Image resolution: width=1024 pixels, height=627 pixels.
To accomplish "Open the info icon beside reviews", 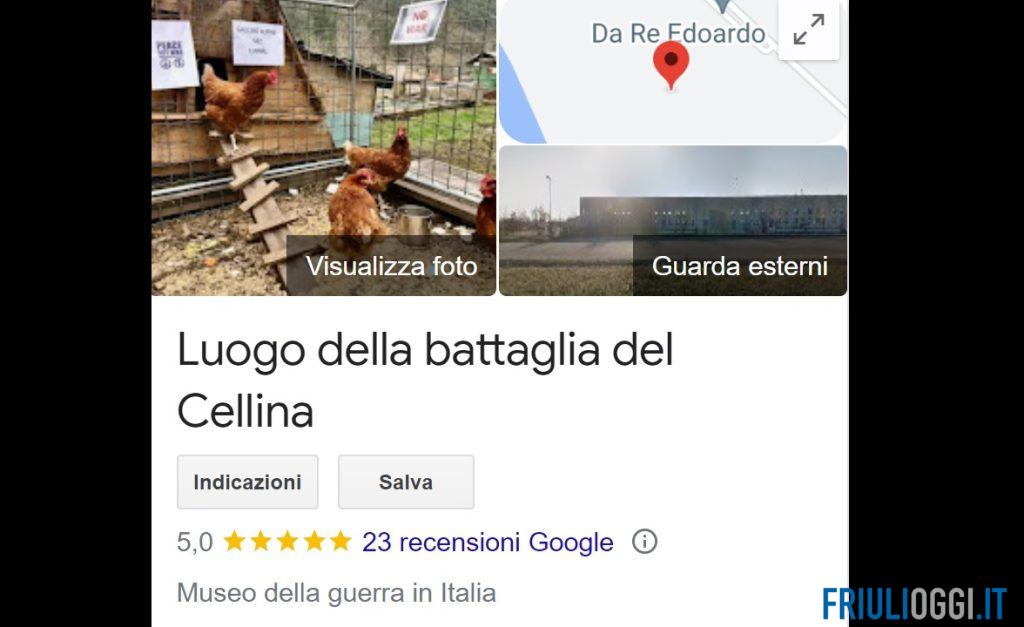I will [645, 541].
